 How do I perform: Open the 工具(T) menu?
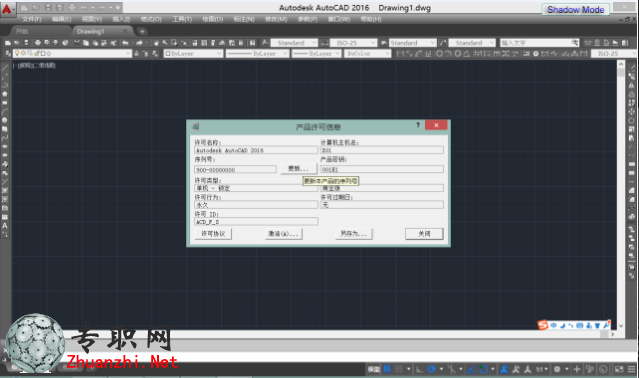point(182,19)
